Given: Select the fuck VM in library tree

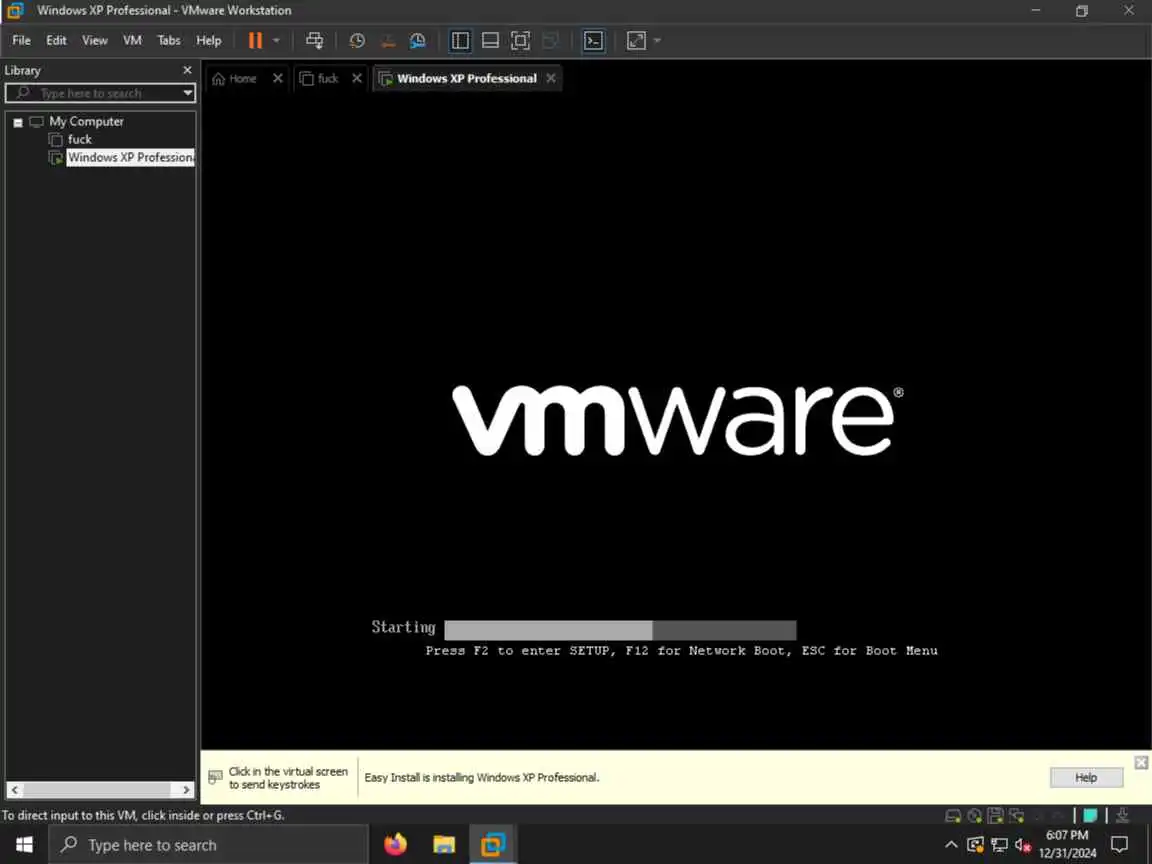Looking at the screenshot, I should (x=79, y=140).
